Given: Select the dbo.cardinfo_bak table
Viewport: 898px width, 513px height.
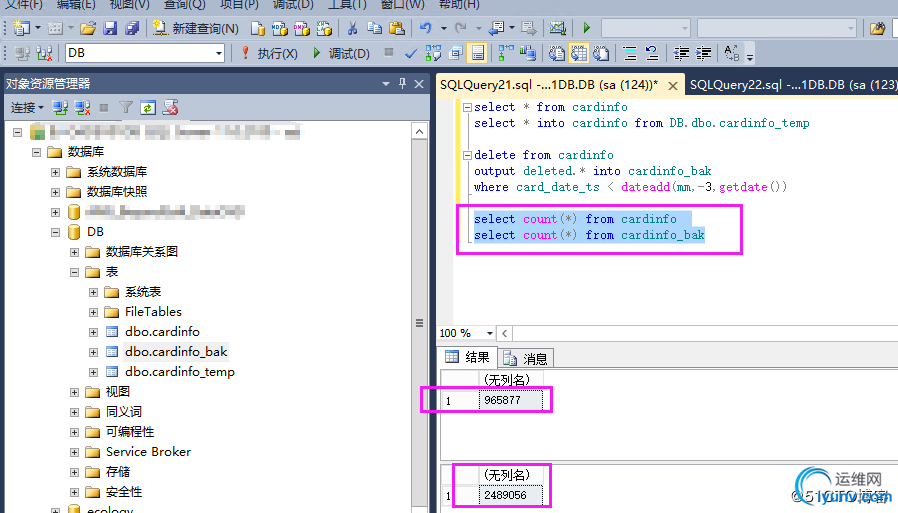Looking at the screenshot, I should point(176,352).
